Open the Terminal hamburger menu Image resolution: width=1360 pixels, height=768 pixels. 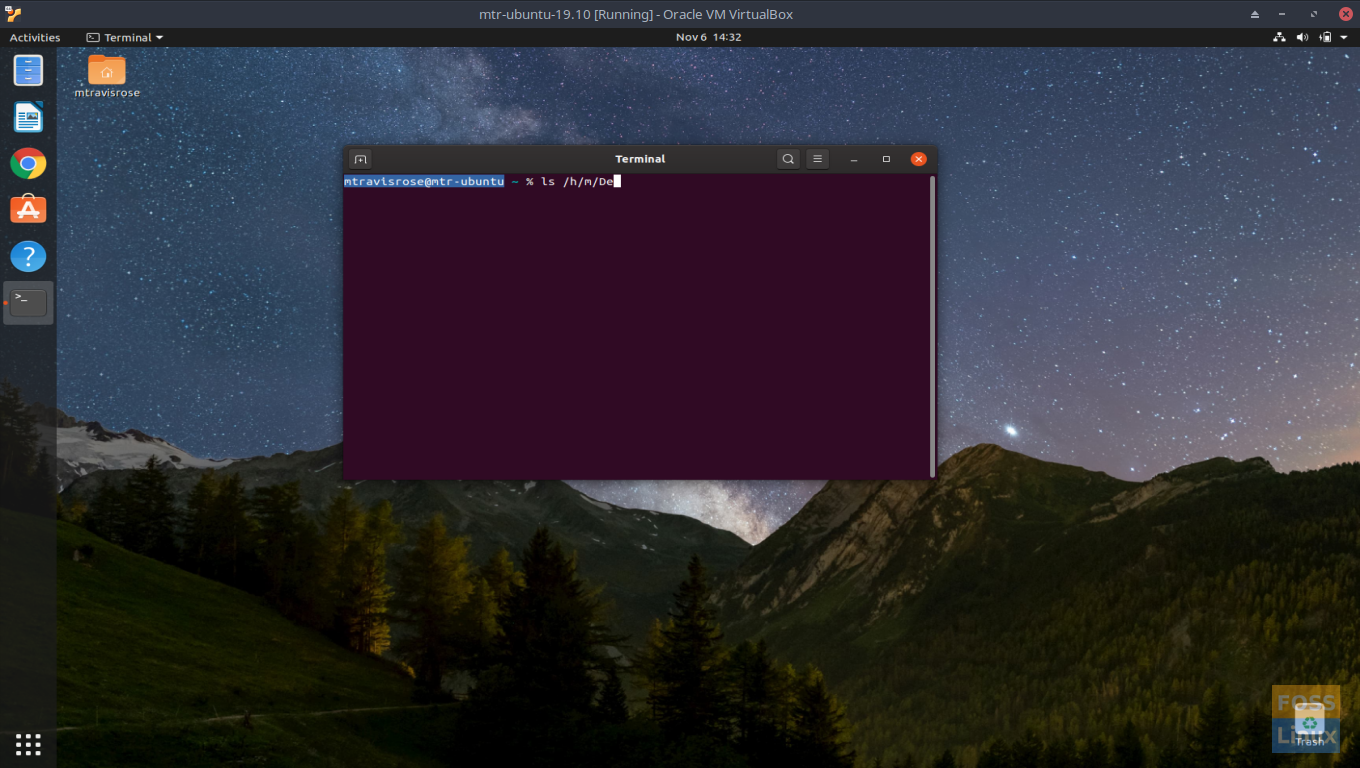click(x=817, y=159)
